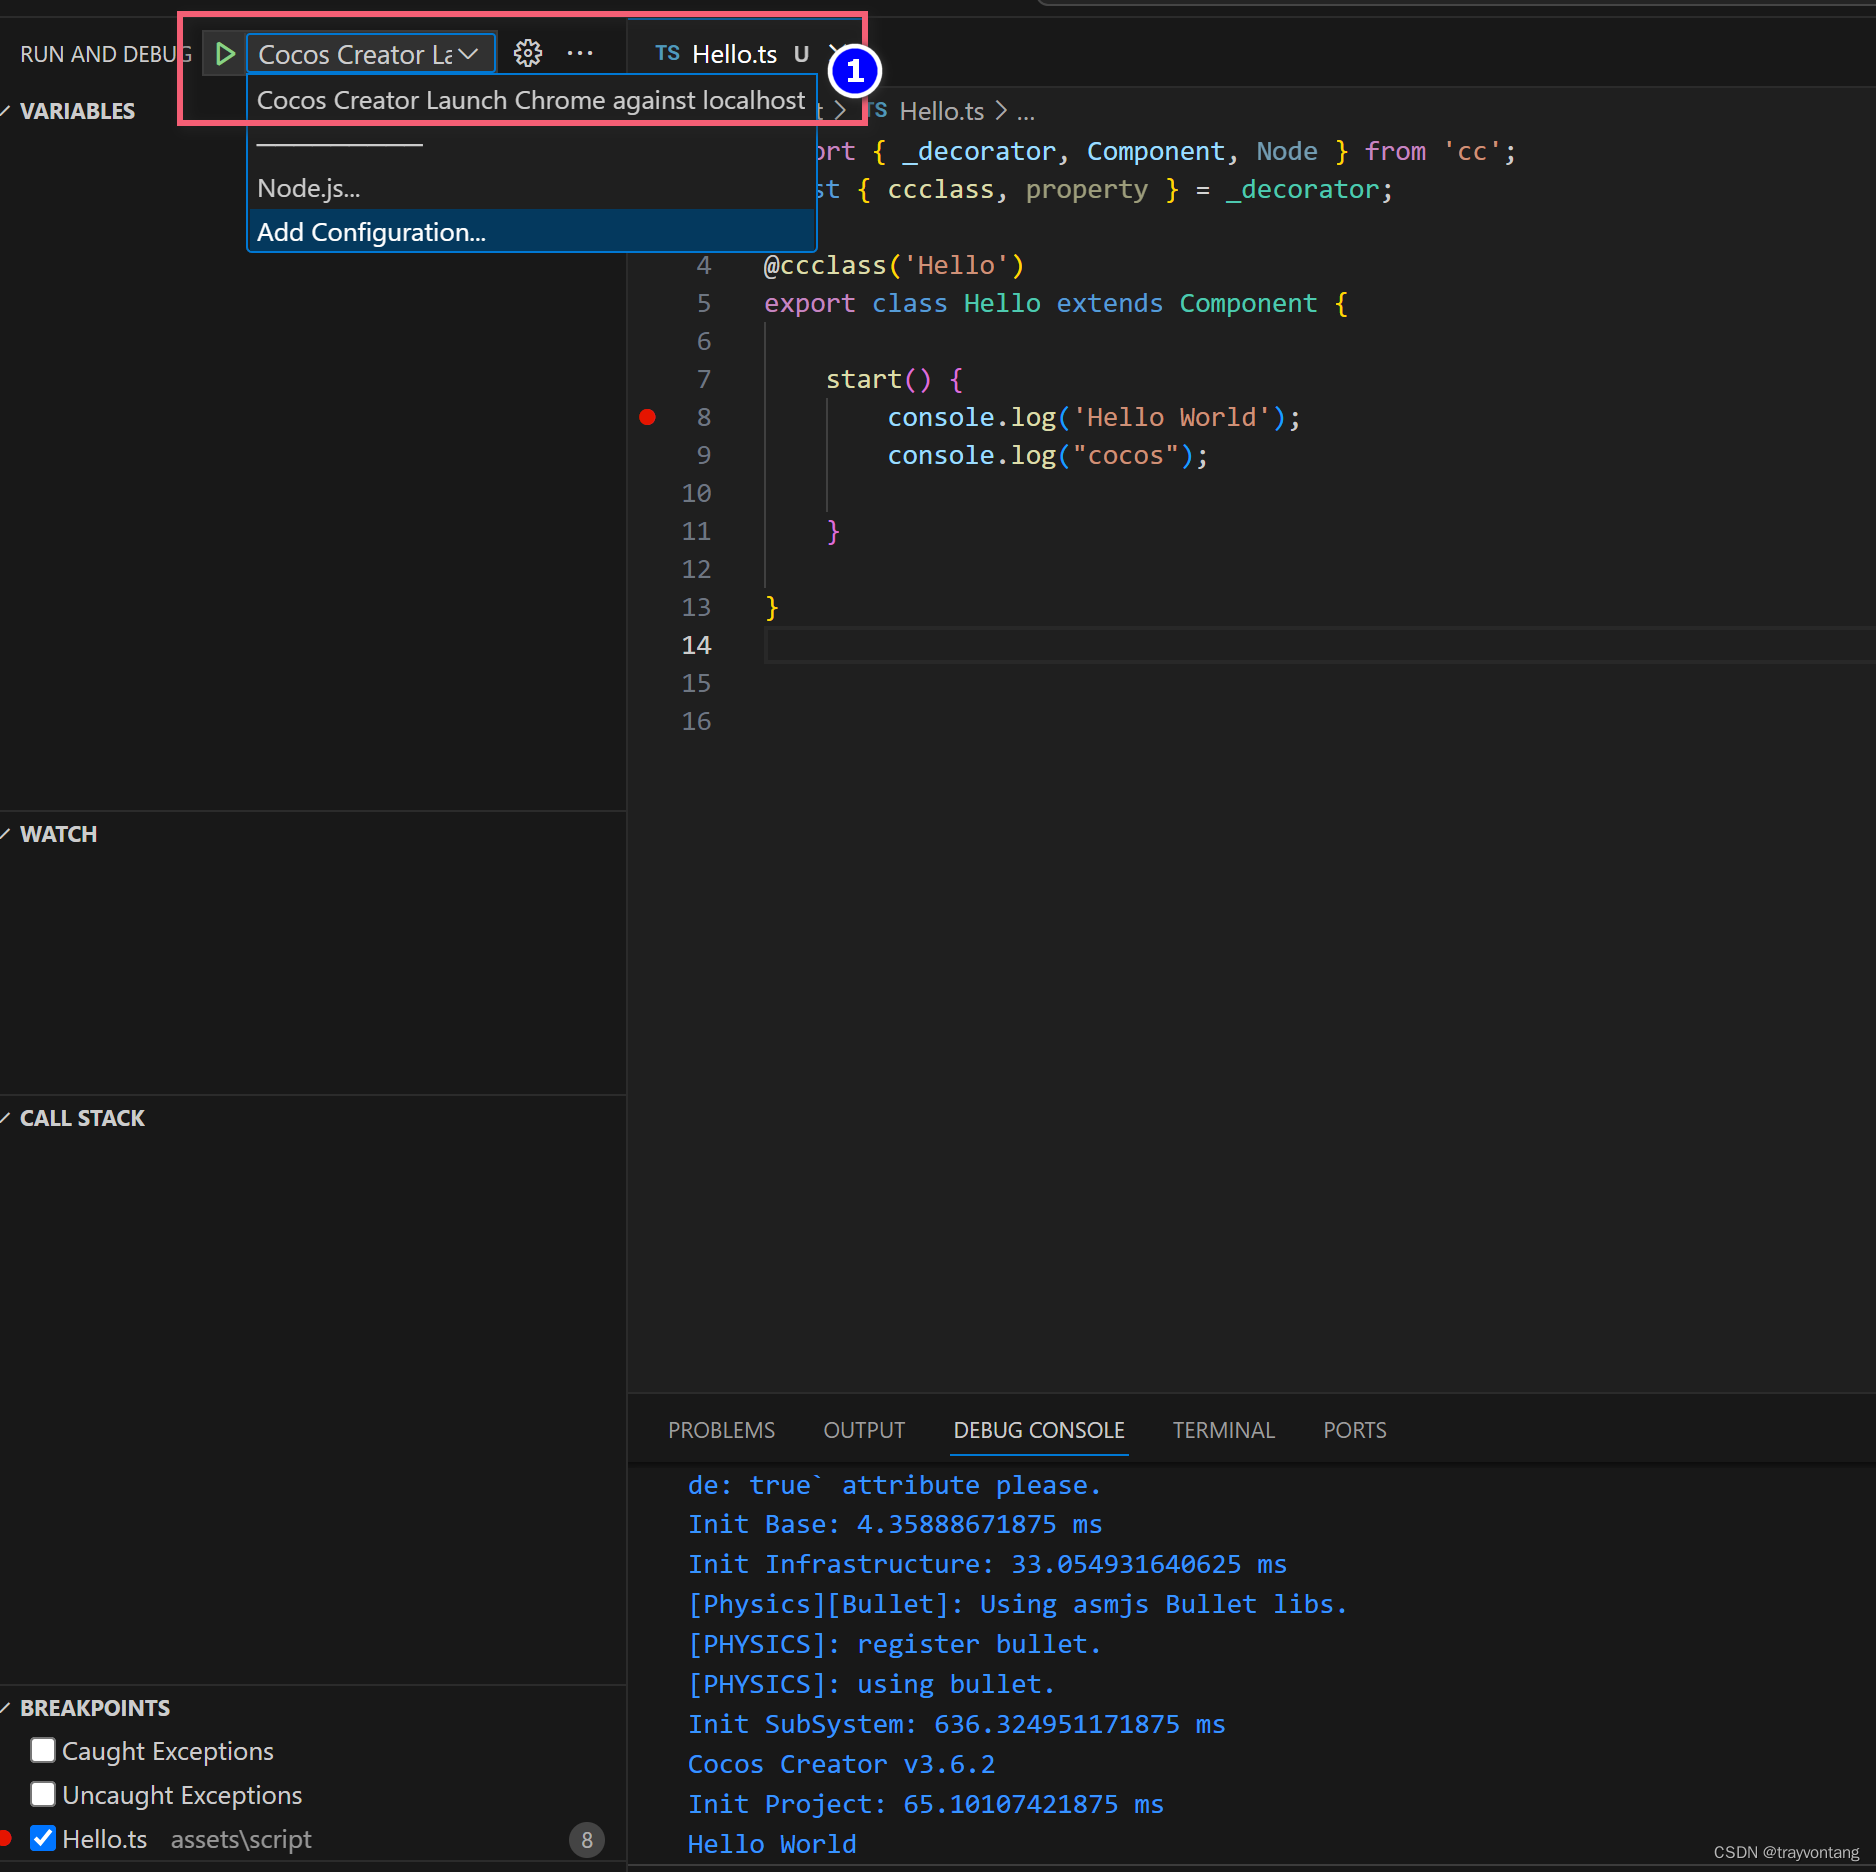1876x1872 pixels.
Task: Click the assets\script path in breakpoints list
Action: click(241, 1839)
